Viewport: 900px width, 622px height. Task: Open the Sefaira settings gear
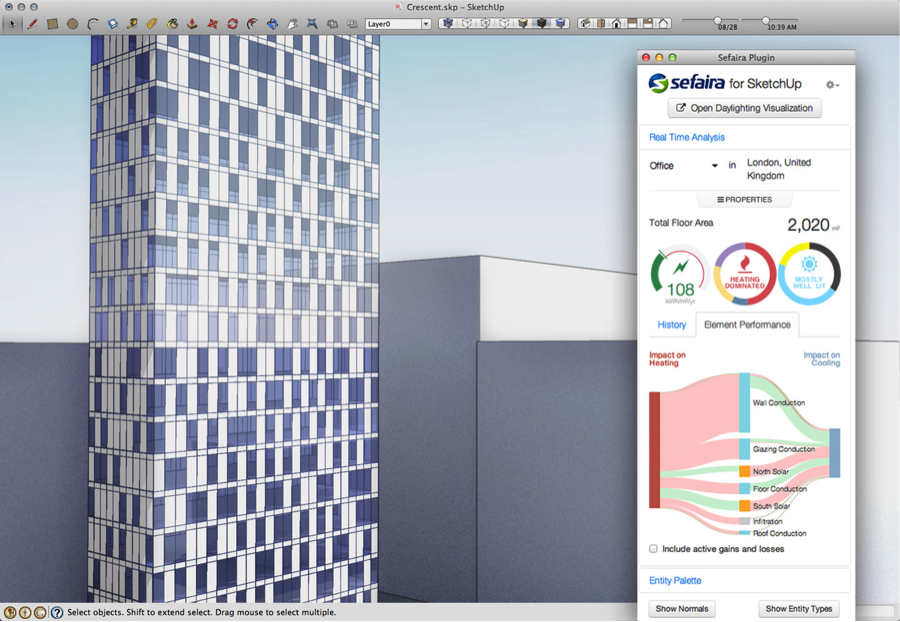[830, 84]
